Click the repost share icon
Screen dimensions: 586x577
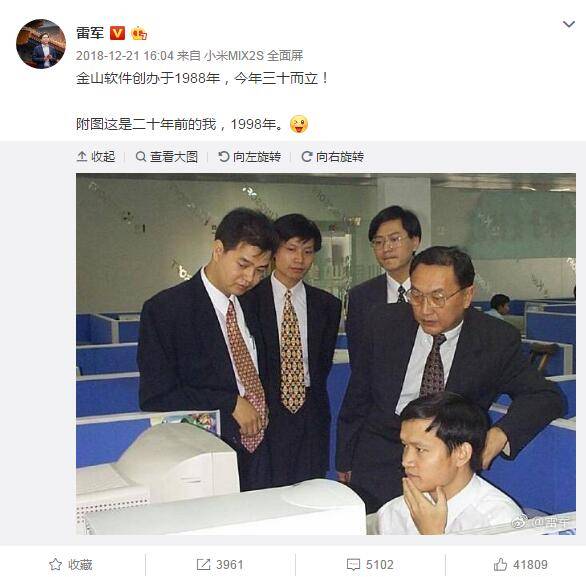(203, 564)
